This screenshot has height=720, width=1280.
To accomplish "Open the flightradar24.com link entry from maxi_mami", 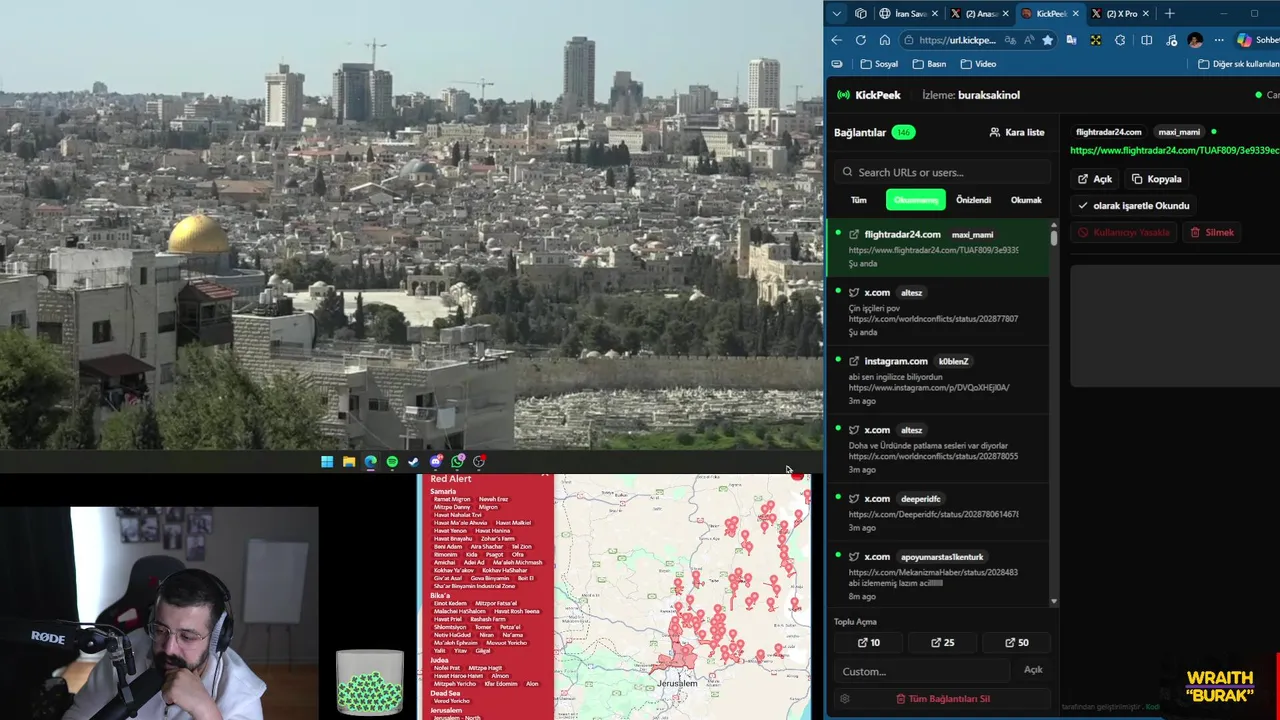I will [938, 248].
